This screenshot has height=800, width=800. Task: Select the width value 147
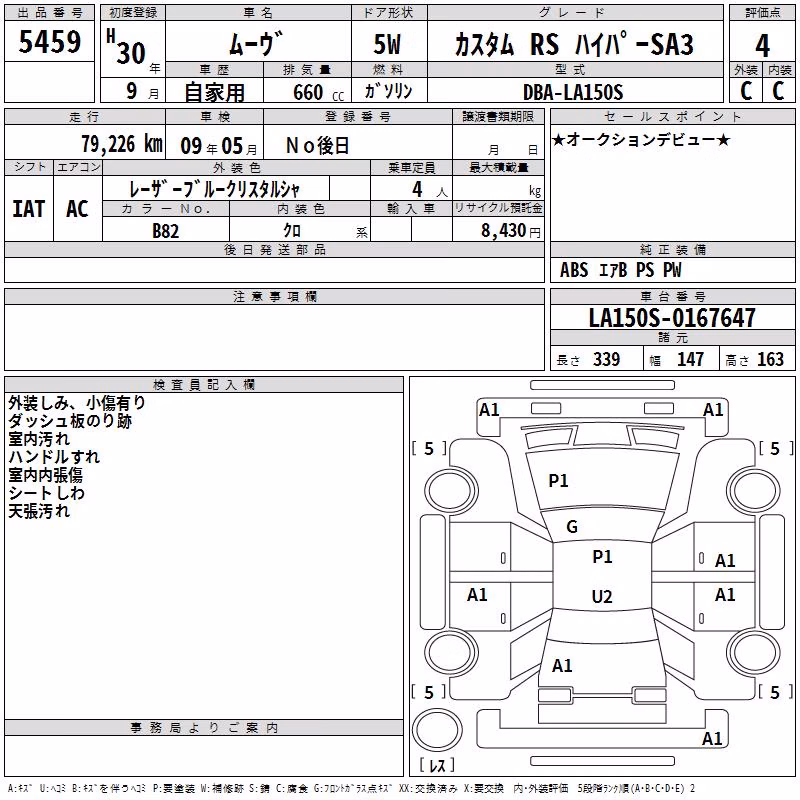click(x=690, y=359)
